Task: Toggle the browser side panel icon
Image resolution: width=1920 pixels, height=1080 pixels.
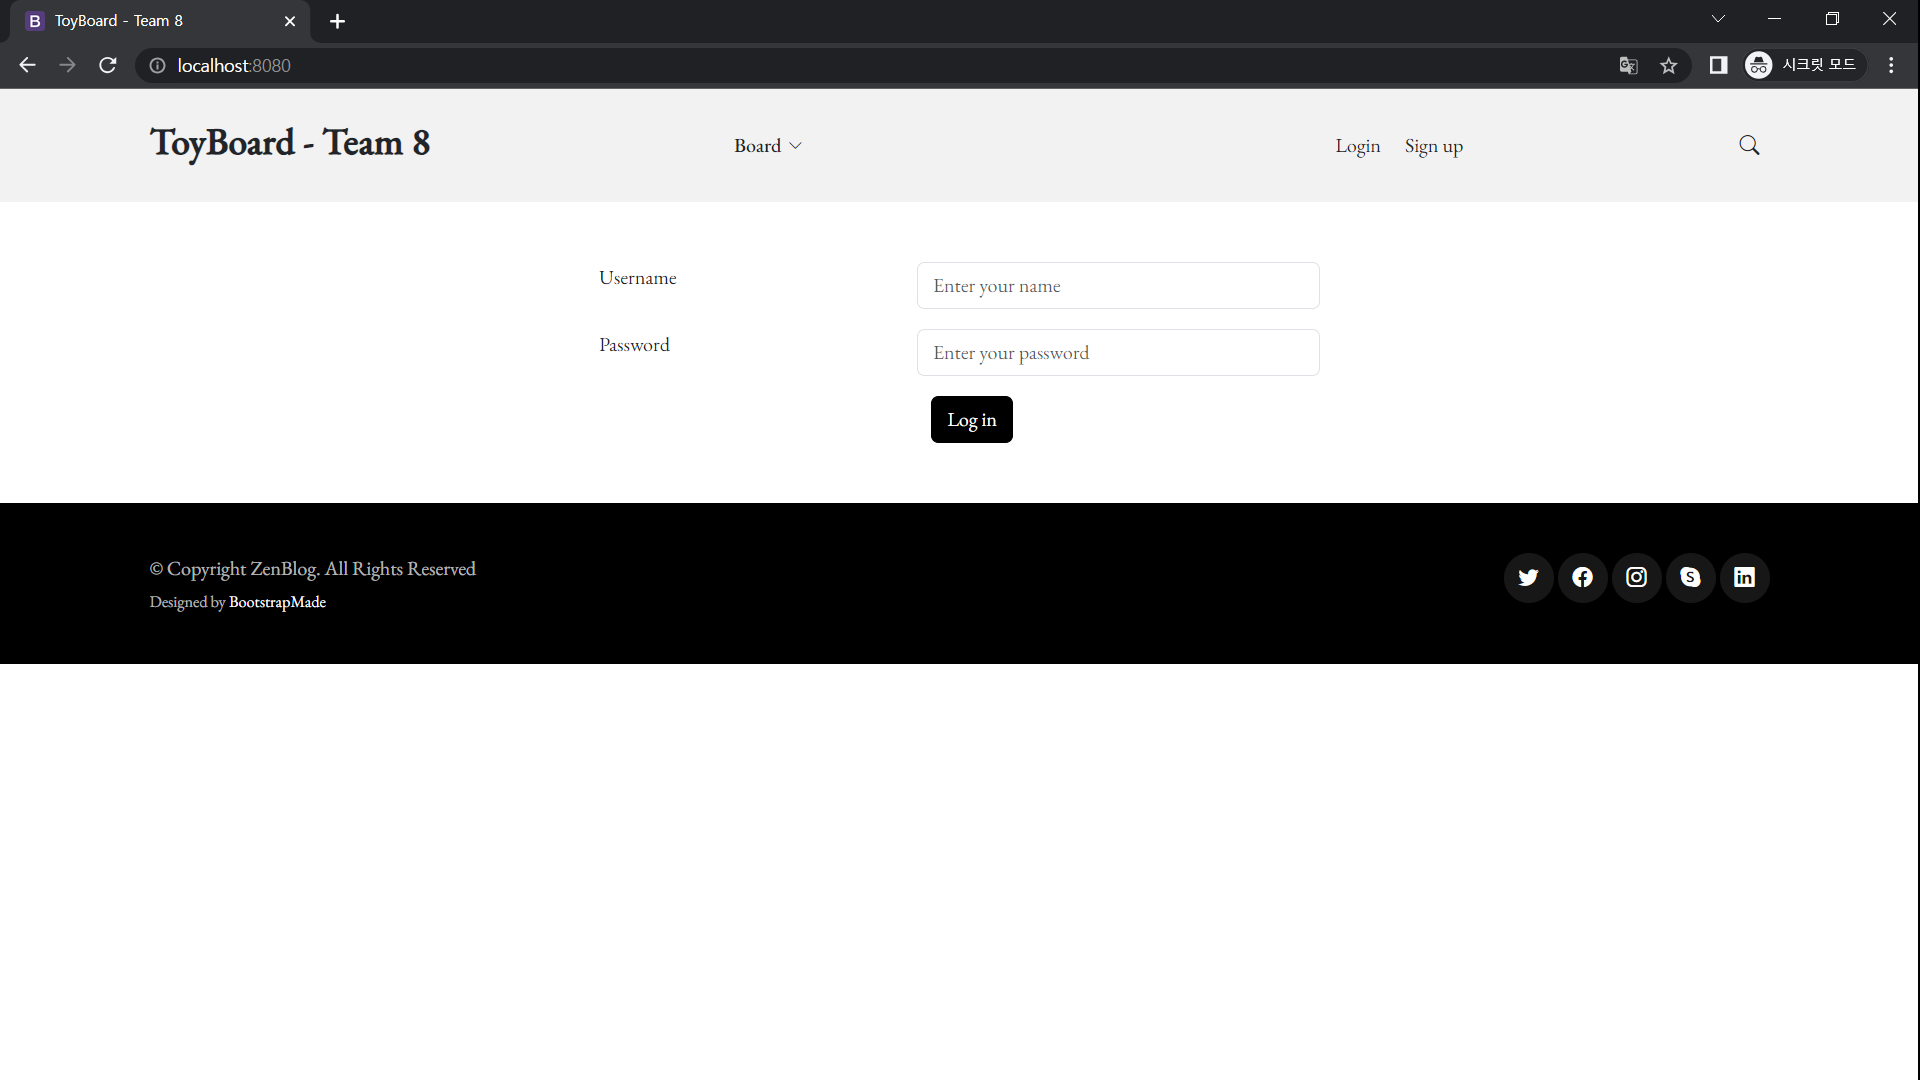Action: coord(1718,66)
